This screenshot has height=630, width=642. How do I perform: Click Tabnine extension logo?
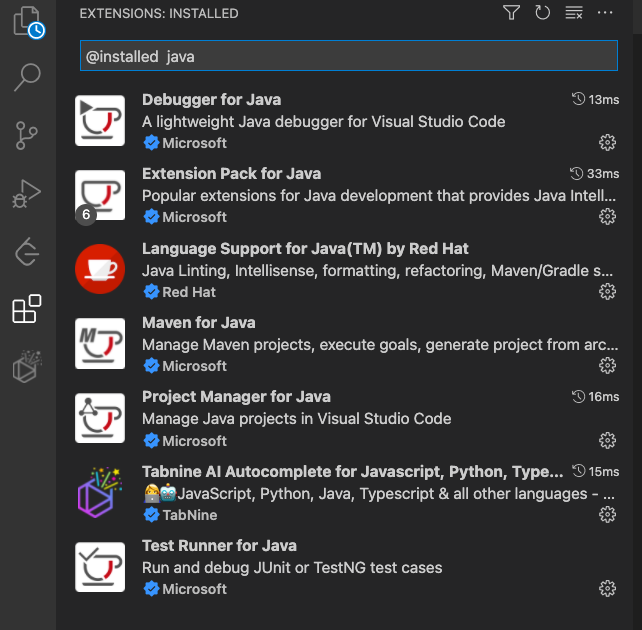[100, 492]
